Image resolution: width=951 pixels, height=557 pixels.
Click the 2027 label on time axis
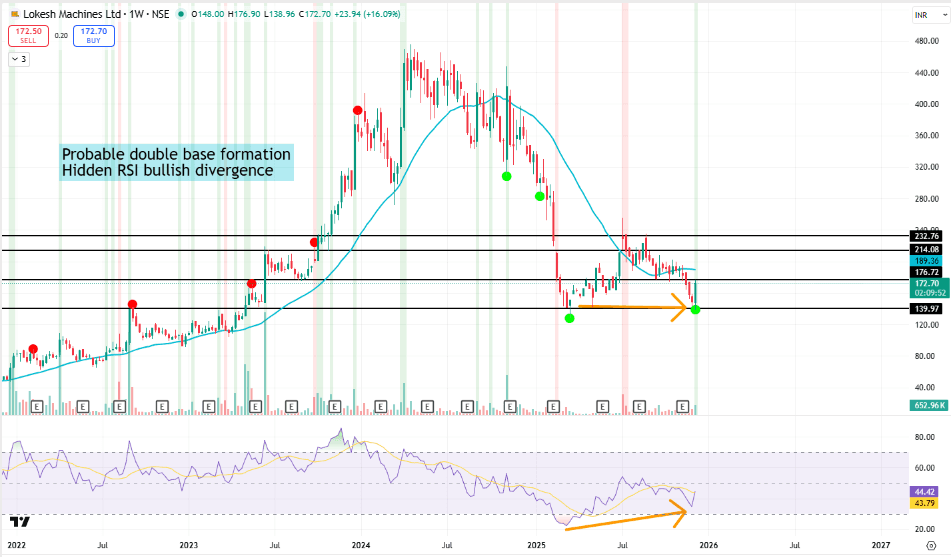point(881,545)
